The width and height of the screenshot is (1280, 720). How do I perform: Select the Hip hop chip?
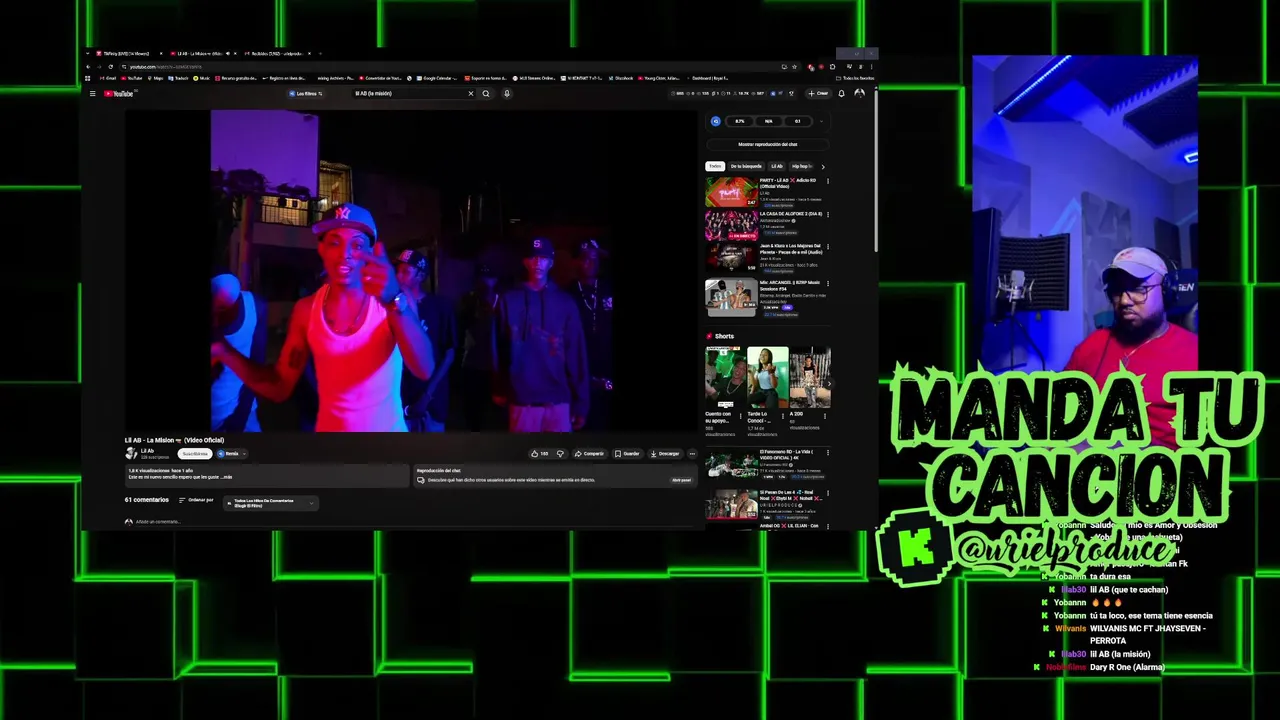click(x=801, y=166)
